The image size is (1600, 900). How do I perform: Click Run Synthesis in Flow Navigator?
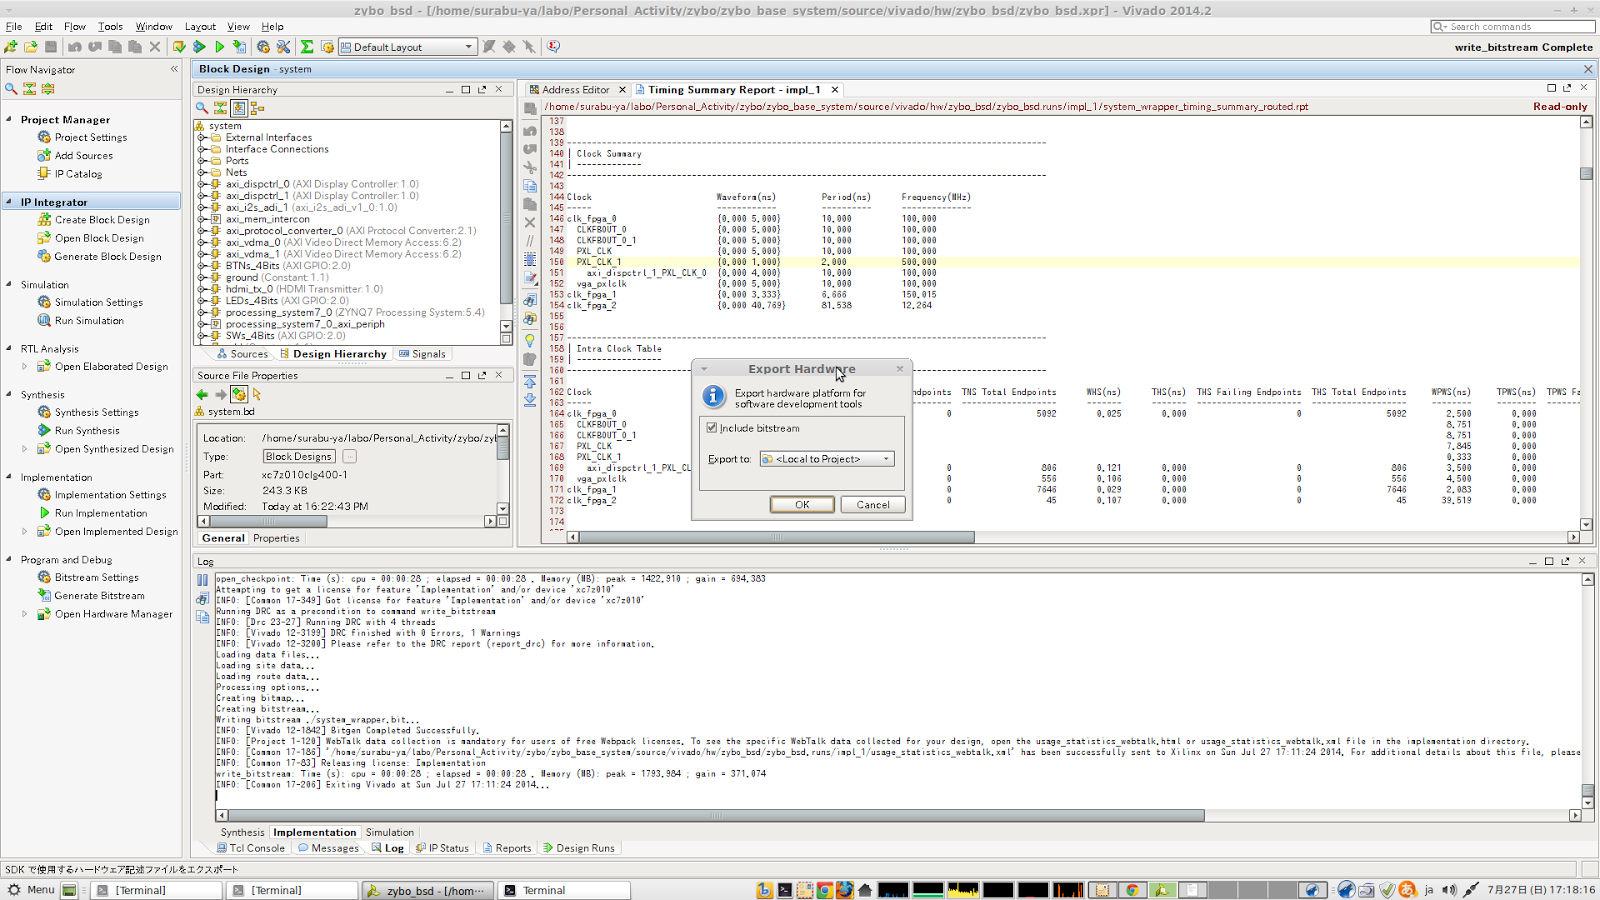tap(87, 431)
